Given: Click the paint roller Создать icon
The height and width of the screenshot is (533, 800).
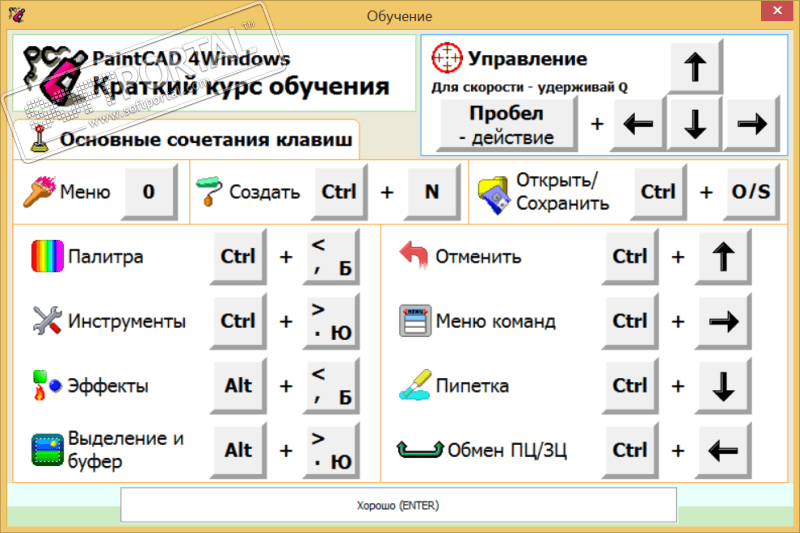Looking at the screenshot, I should [x=209, y=191].
